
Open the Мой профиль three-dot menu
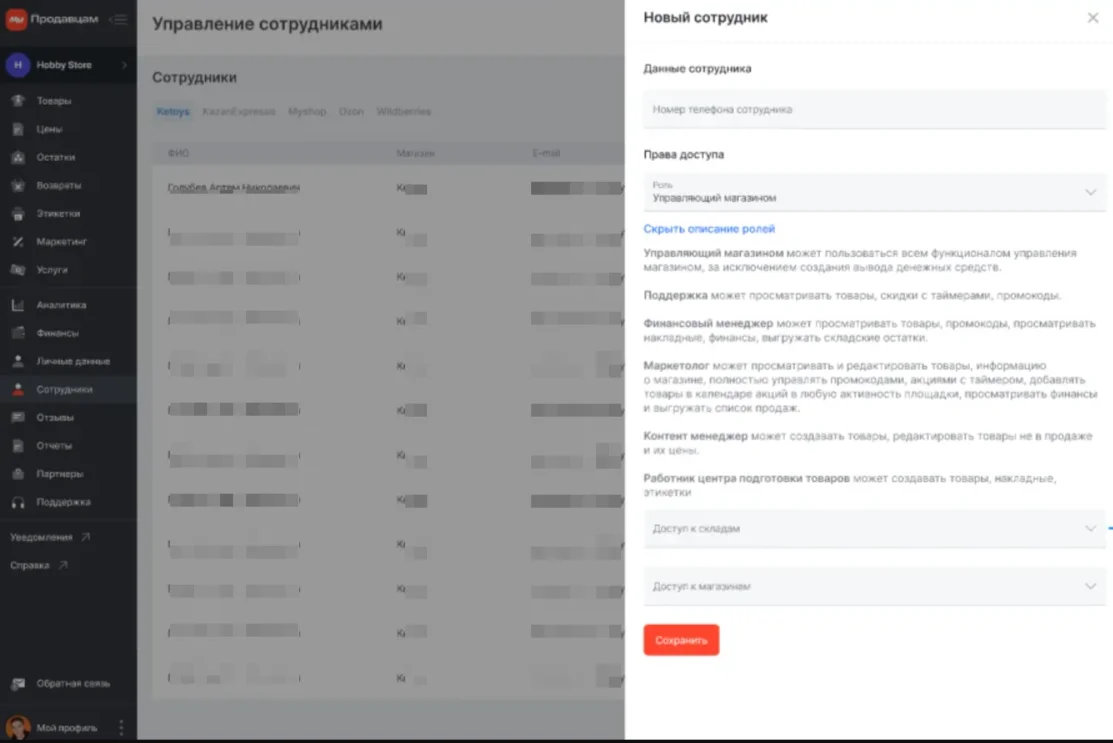tap(121, 728)
